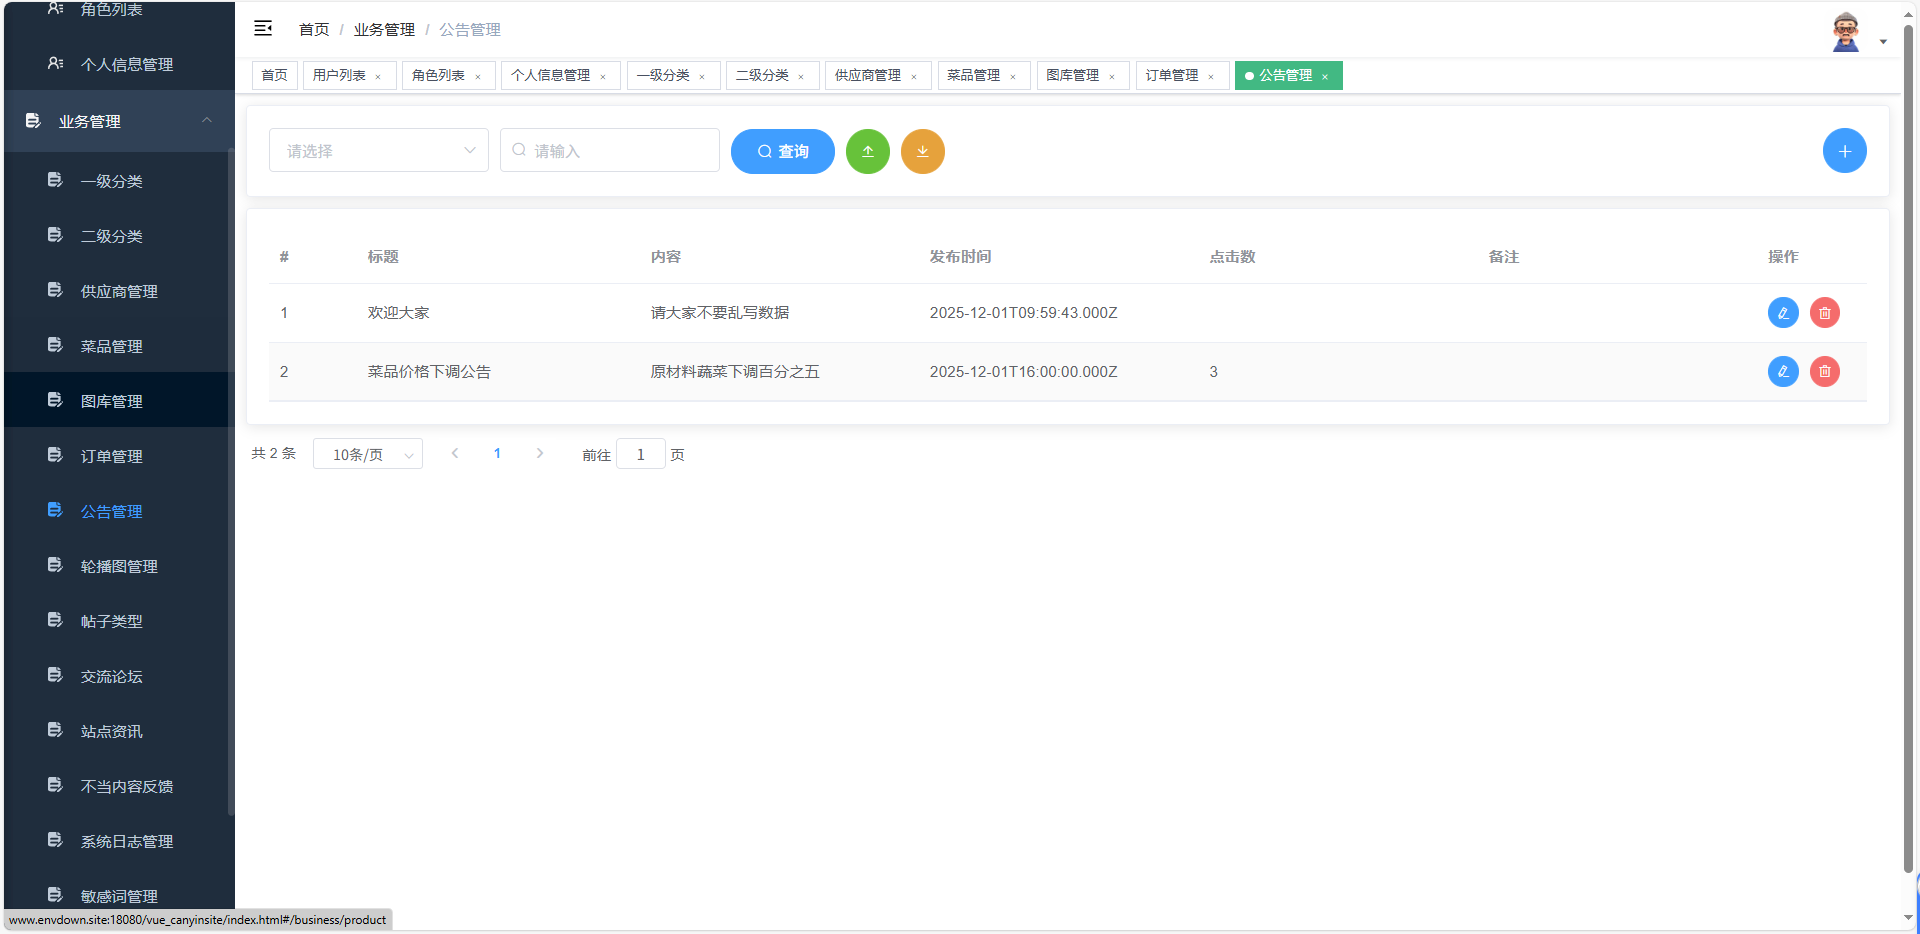Close the 公告管理 tab
The width and height of the screenshot is (1920, 934).
1326,76
